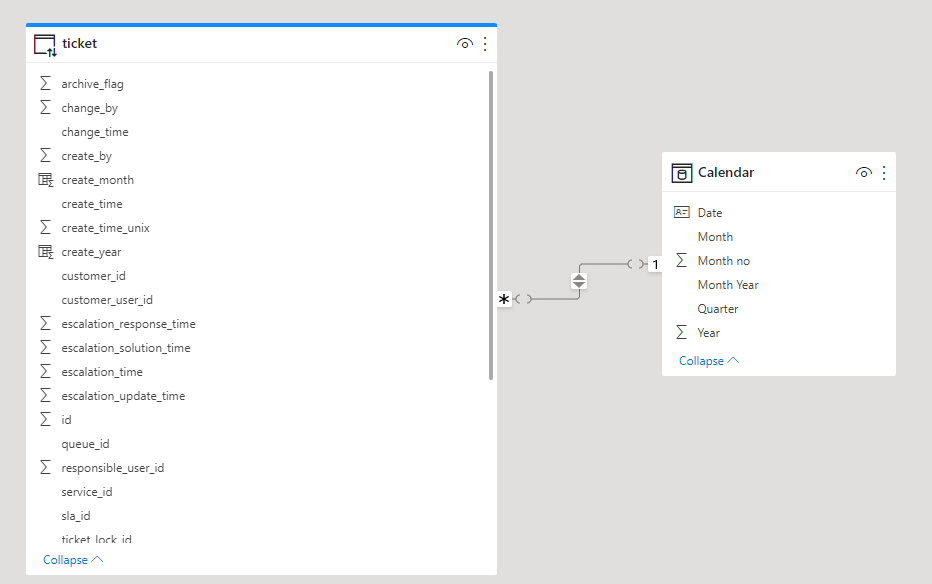Select the Date field in Calendar

[x=710, y=213]
